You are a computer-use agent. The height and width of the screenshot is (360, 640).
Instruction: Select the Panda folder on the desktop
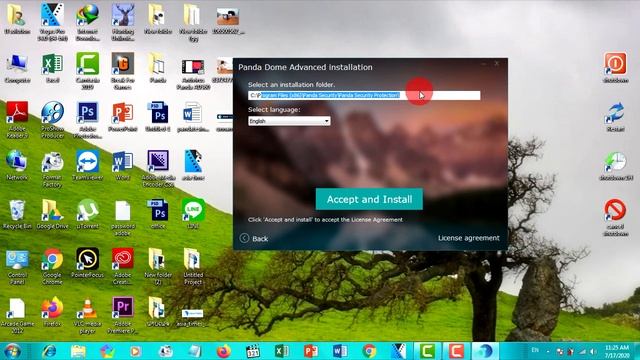coord(158,69)
